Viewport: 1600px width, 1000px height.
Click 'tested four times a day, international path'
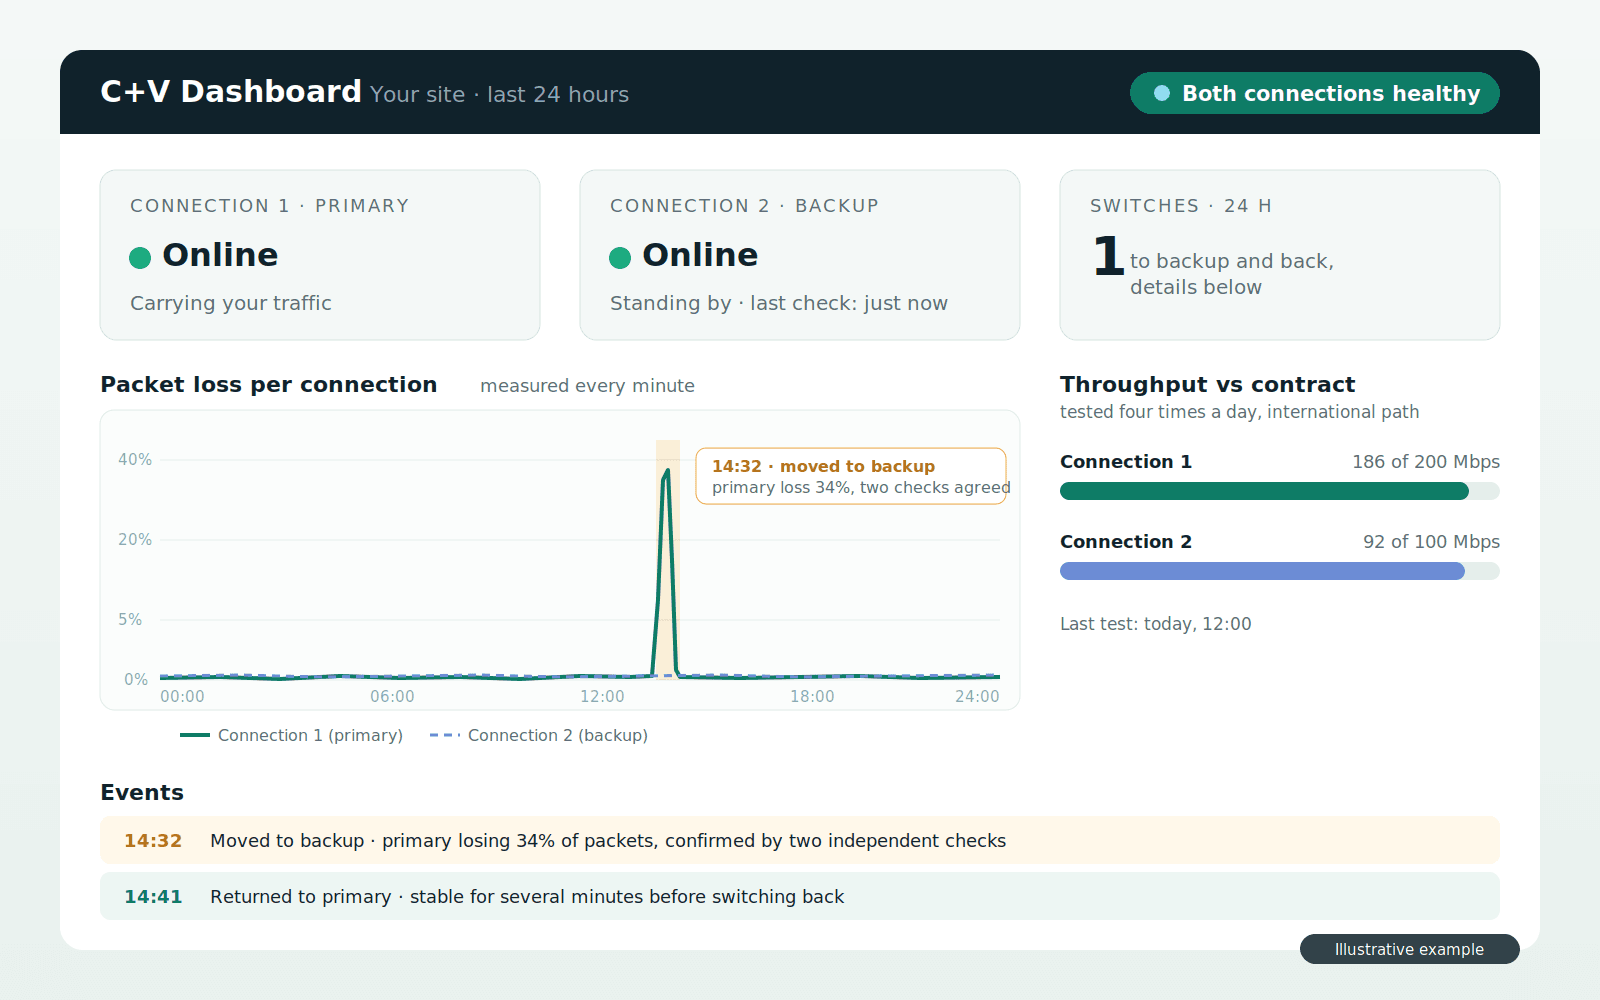1240,412
